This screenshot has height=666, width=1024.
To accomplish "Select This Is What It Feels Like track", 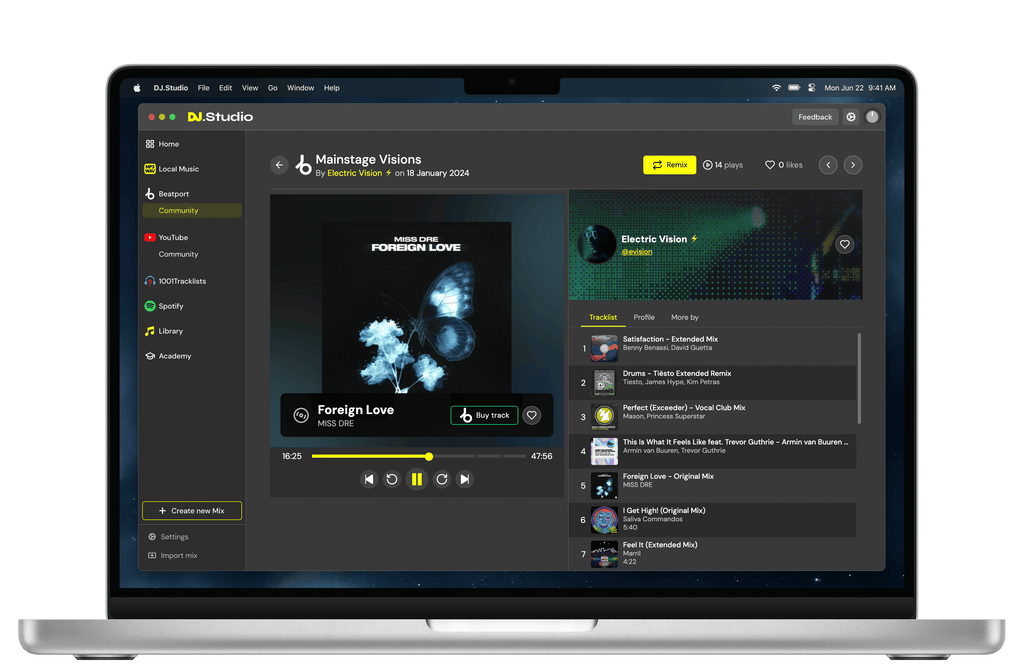I will pos(712,451).
